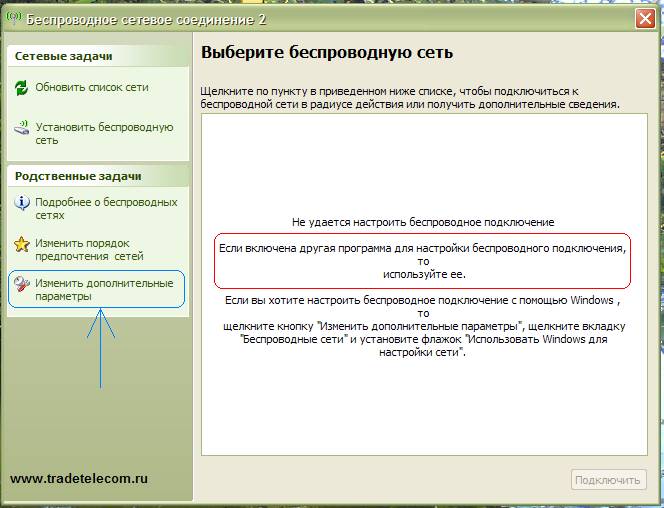664x508 pixels.
Task: Open "Изменить дополнительные параметры" link
Action: click(104, 290)
